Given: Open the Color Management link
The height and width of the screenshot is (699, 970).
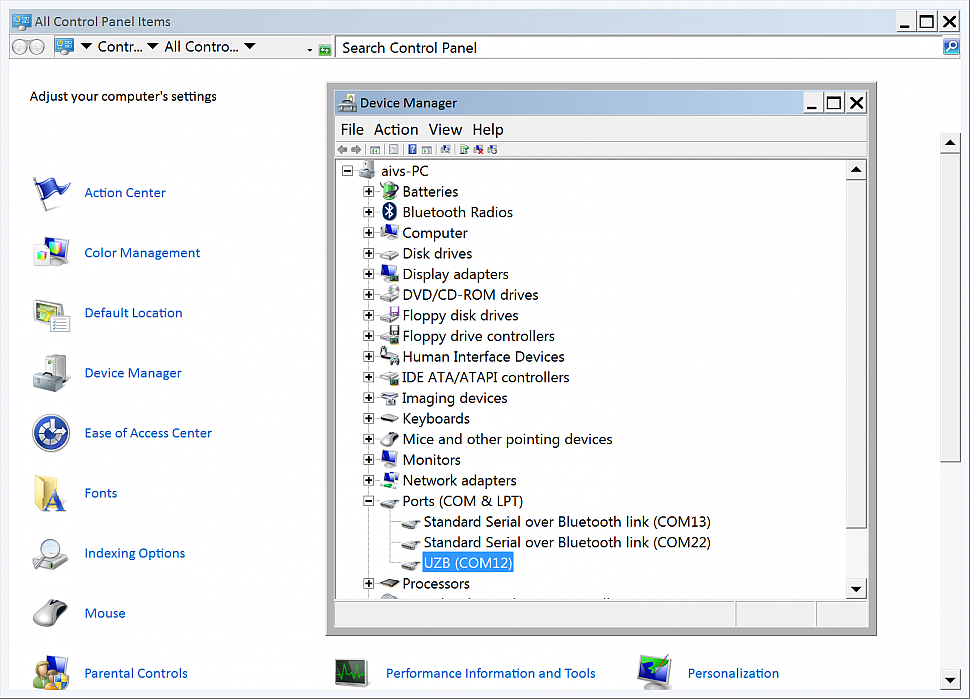Looking at the screenshot, I should pyautogui.click(x=142, y=253).
